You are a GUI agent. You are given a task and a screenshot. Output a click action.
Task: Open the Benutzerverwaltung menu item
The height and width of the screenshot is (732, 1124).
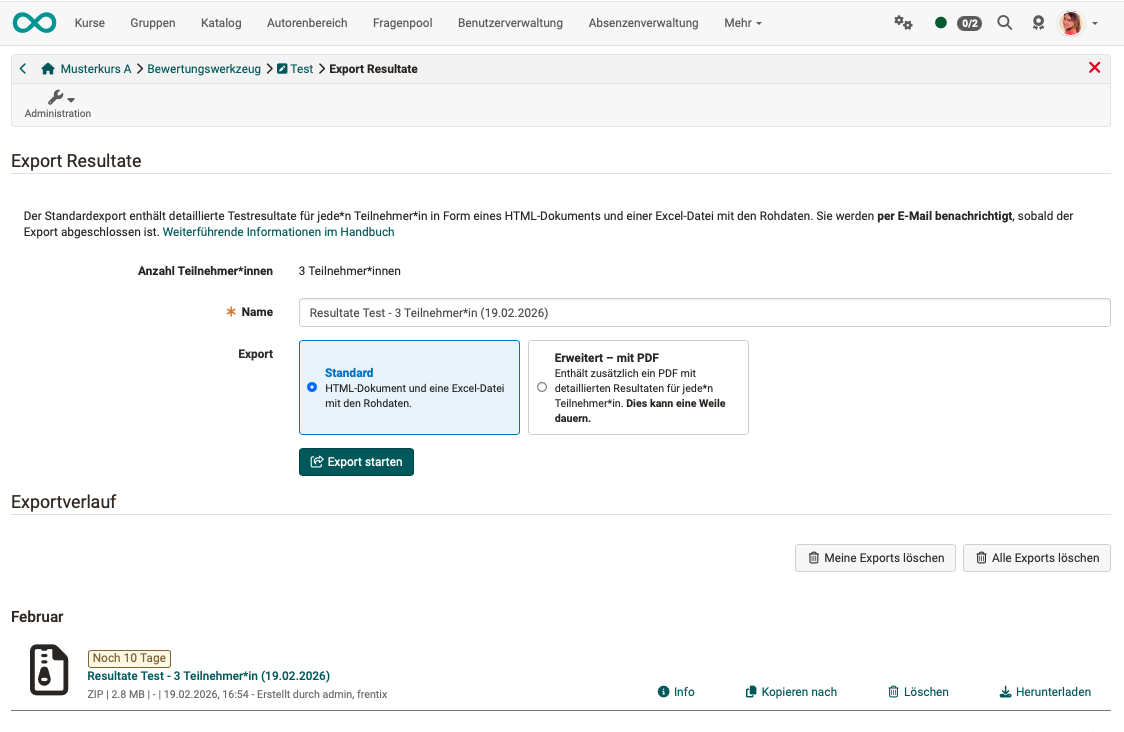510,22
